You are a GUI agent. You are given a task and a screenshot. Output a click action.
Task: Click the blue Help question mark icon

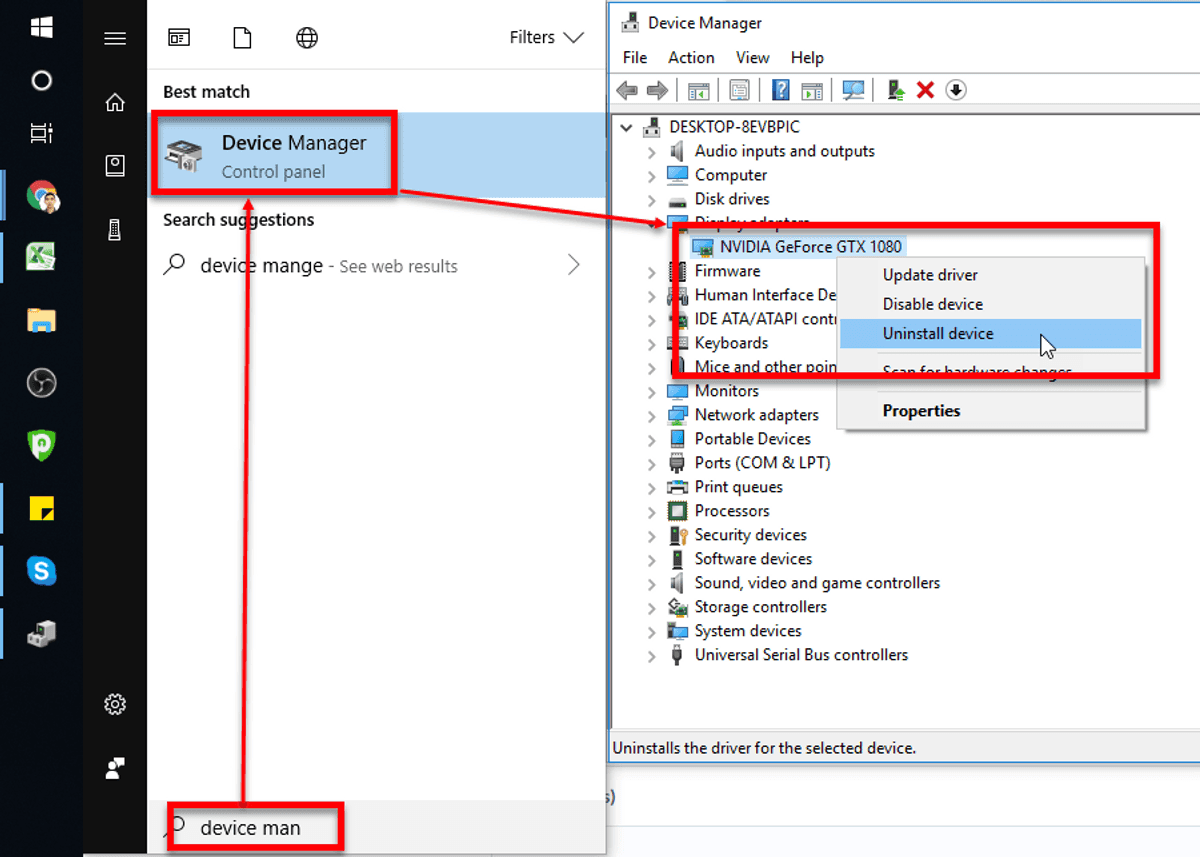pyautogui.click(x=781, y=90)
